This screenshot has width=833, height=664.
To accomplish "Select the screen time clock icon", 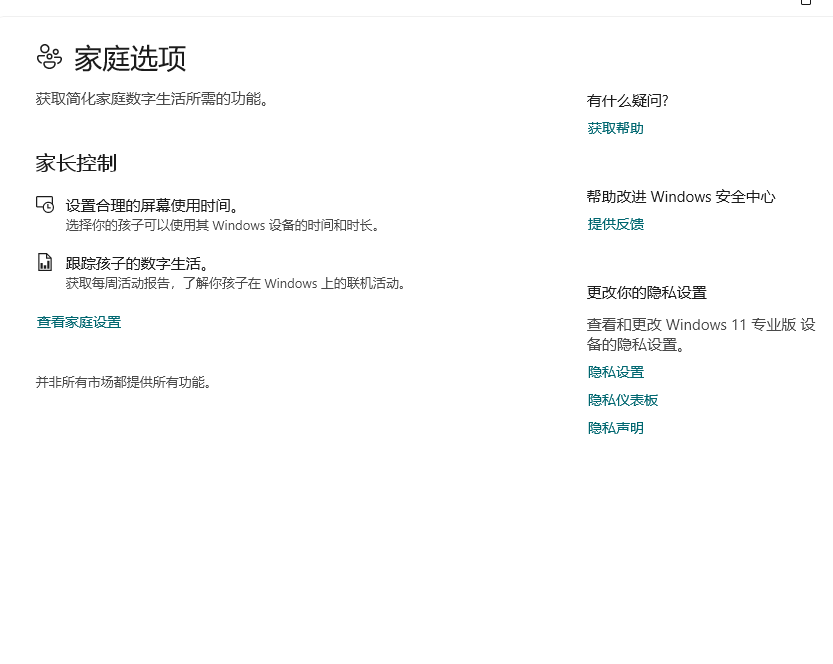I will (x=45, y=204).
